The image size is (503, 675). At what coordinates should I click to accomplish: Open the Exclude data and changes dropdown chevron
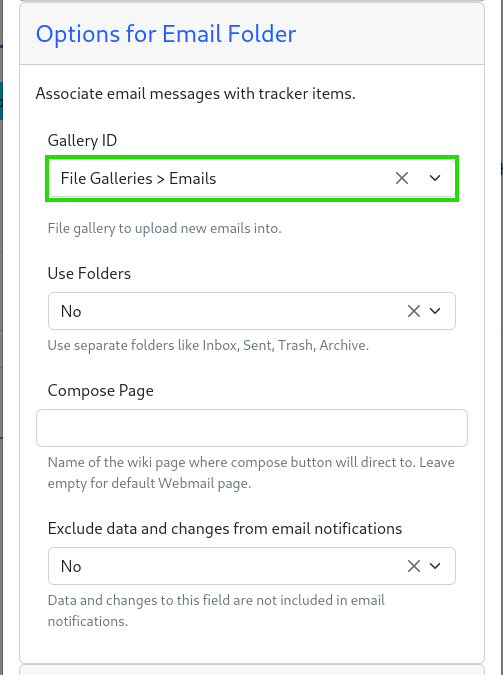coord(435,566)
